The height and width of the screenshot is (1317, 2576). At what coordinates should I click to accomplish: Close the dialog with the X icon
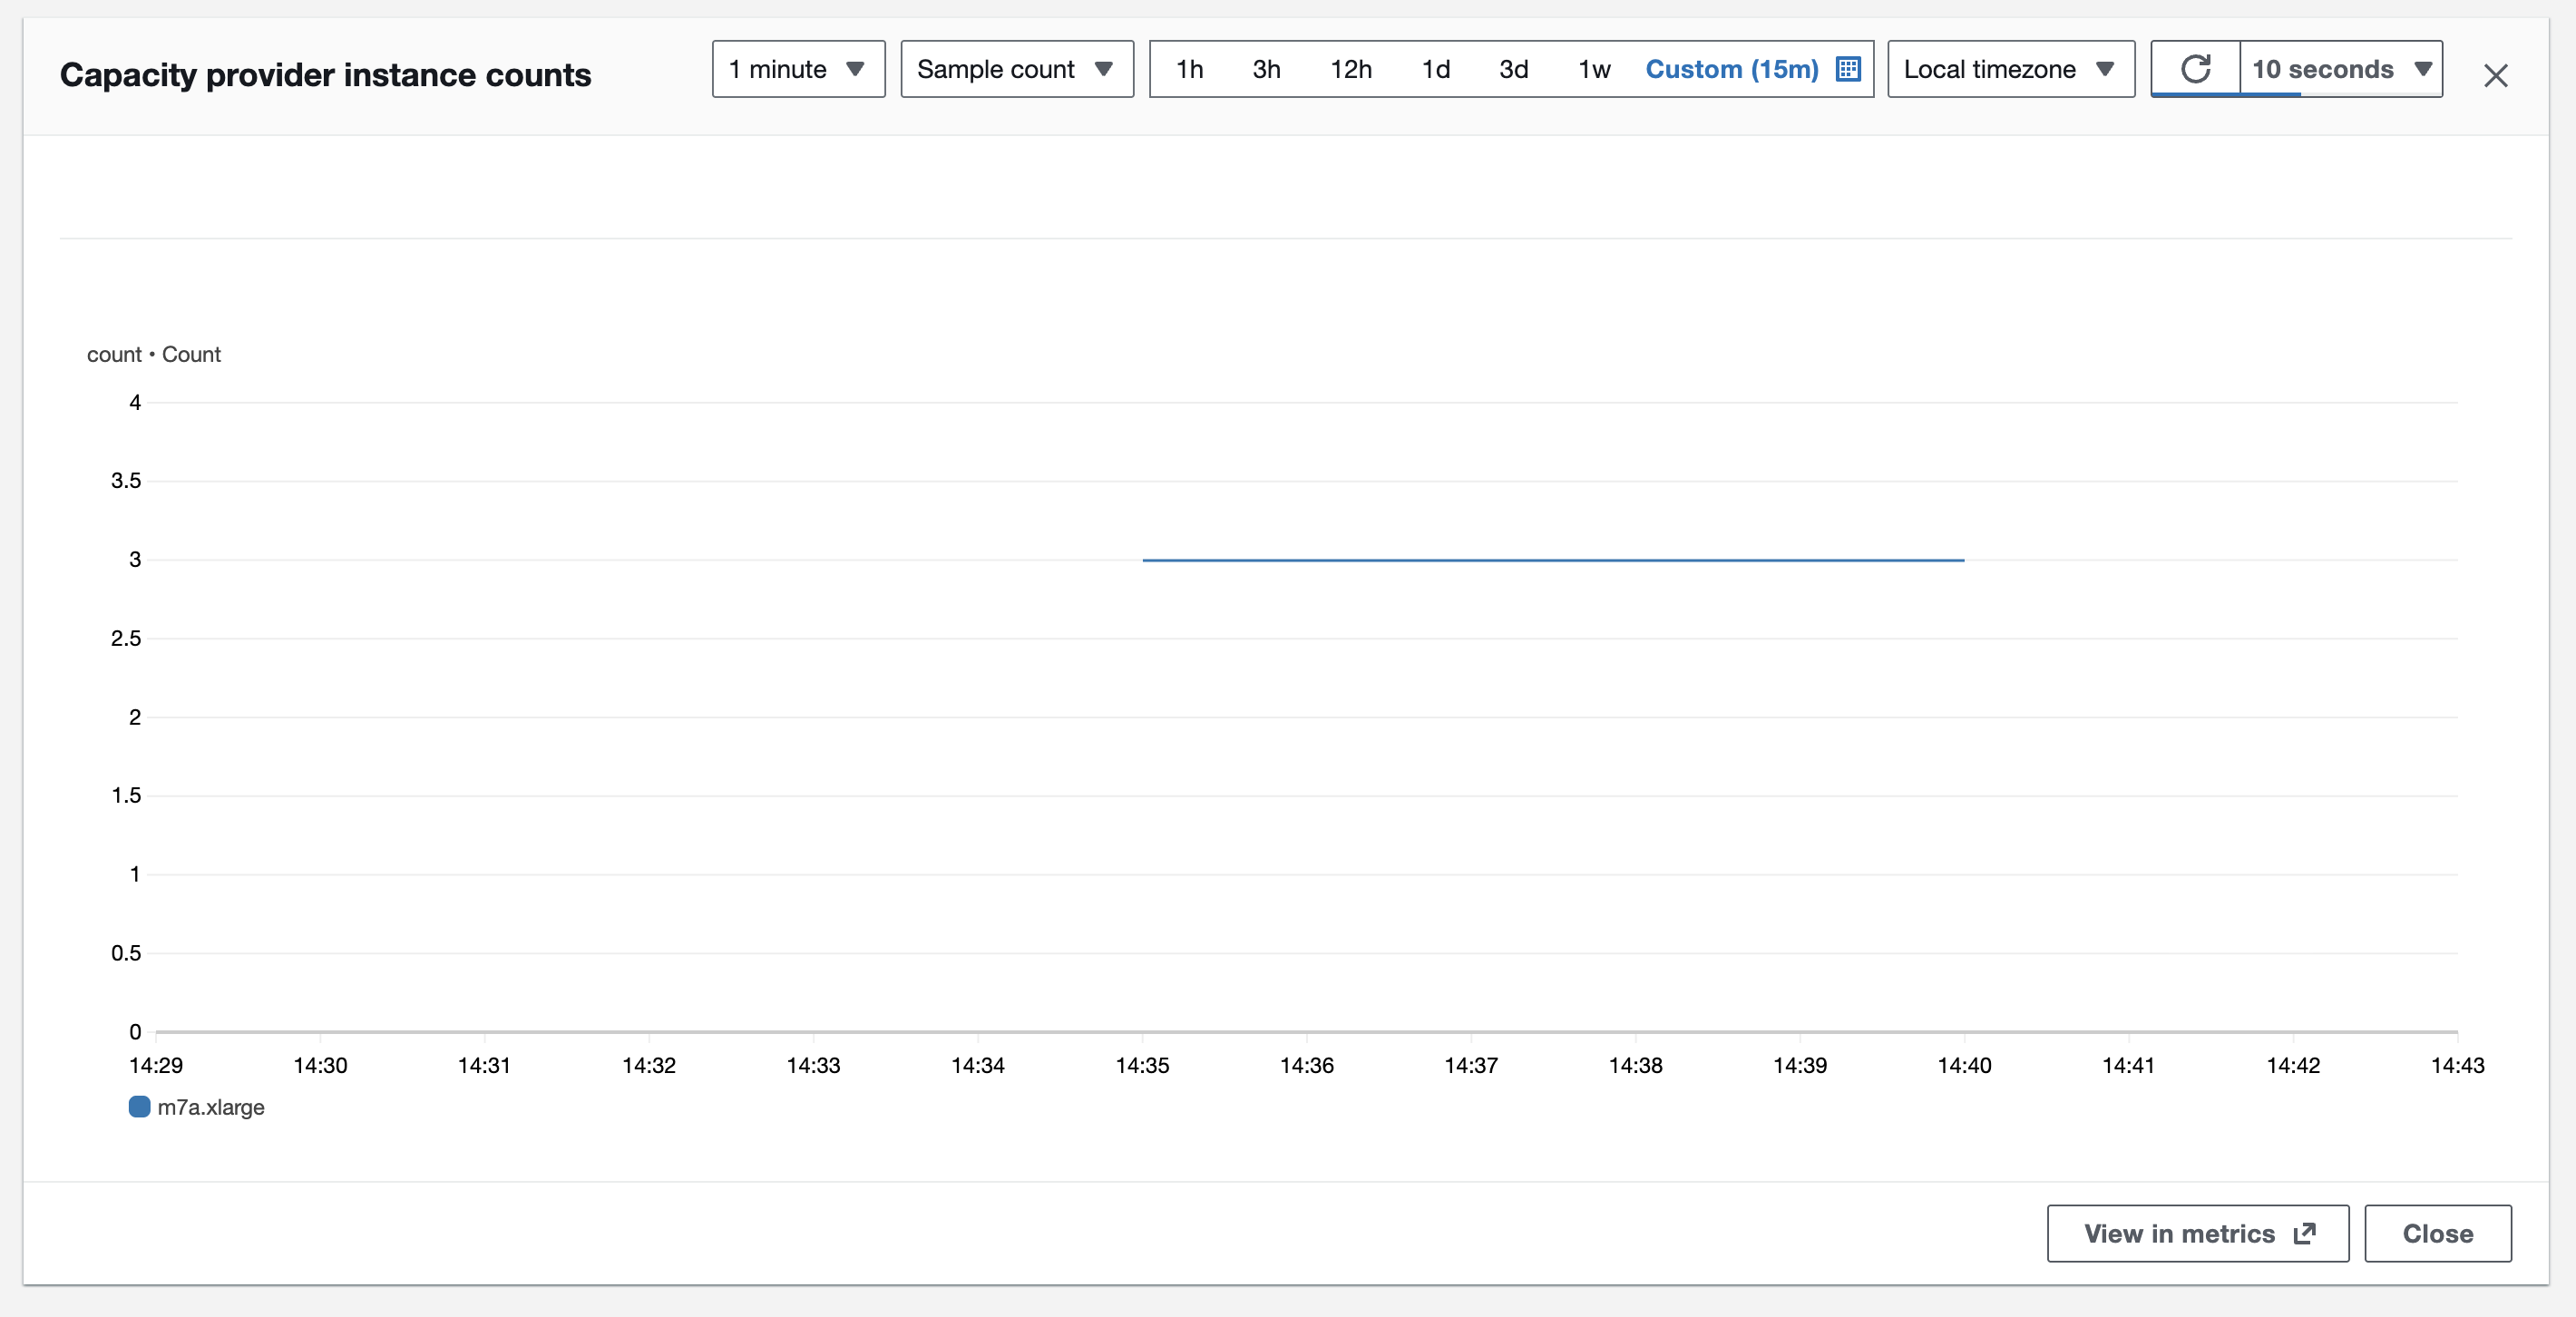point(2495,76)
